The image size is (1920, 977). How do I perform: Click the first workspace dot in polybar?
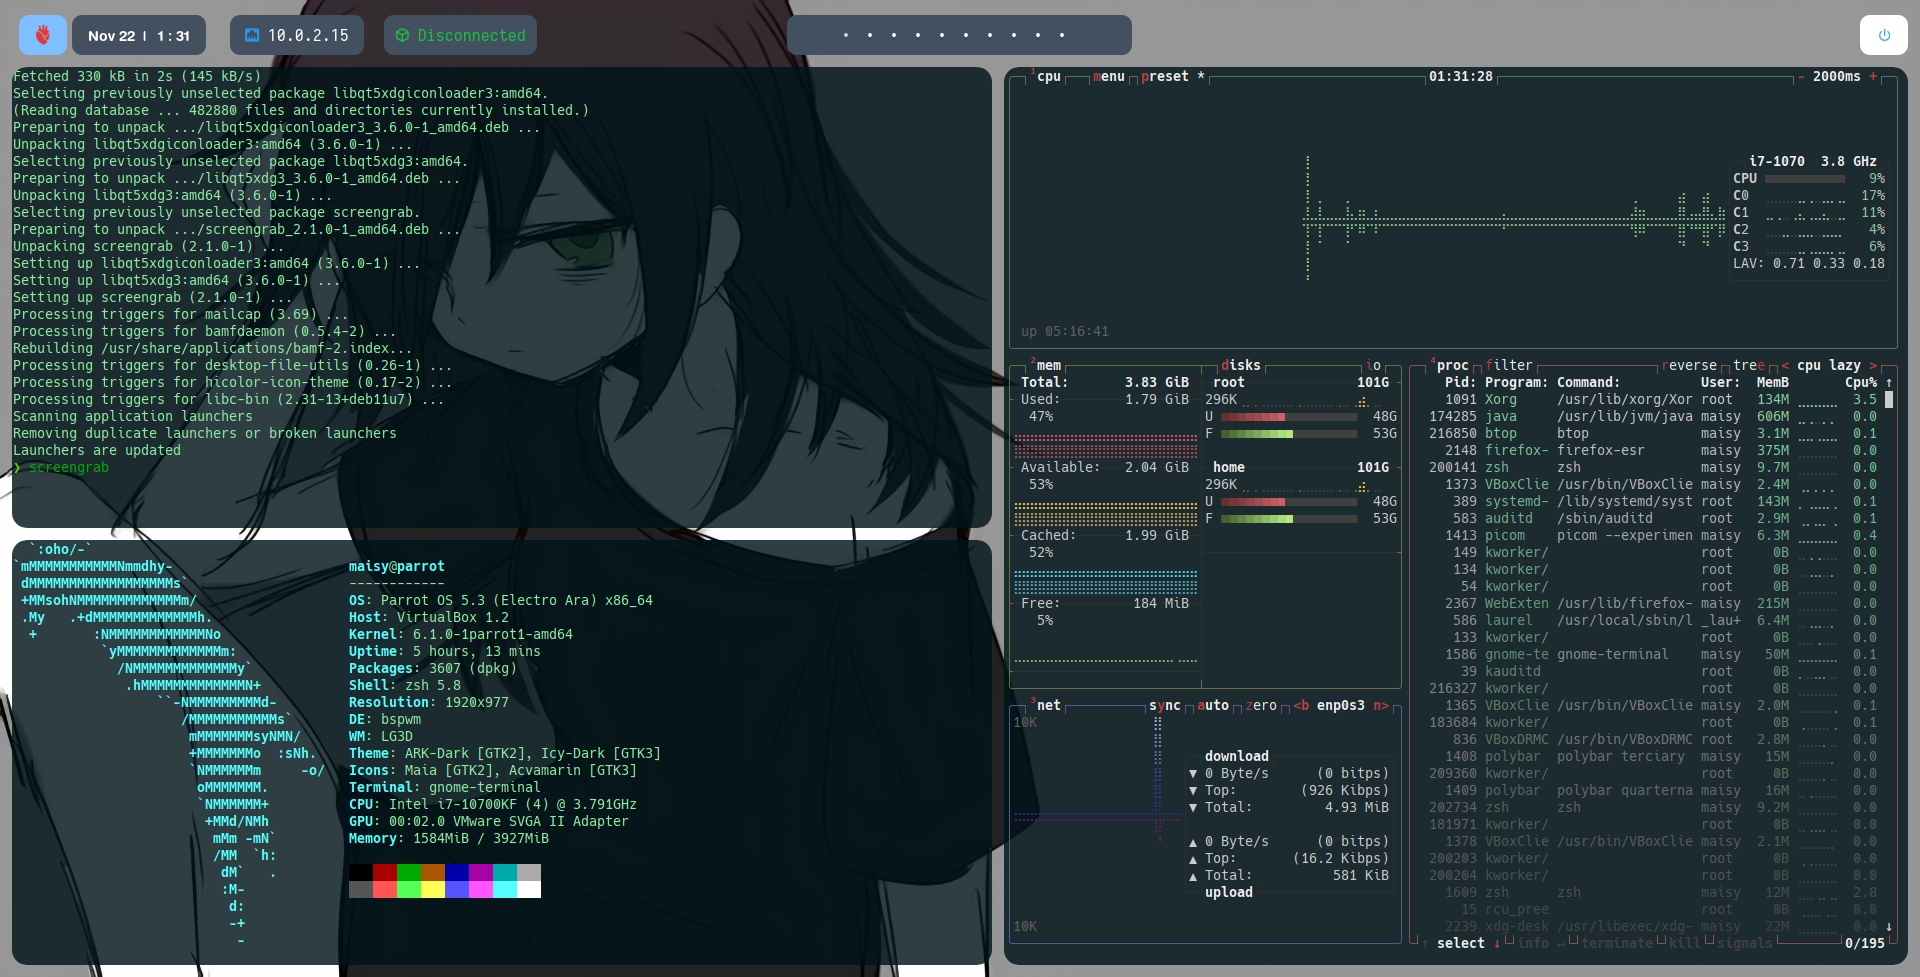pyautogui.click(x=846, y=35)
